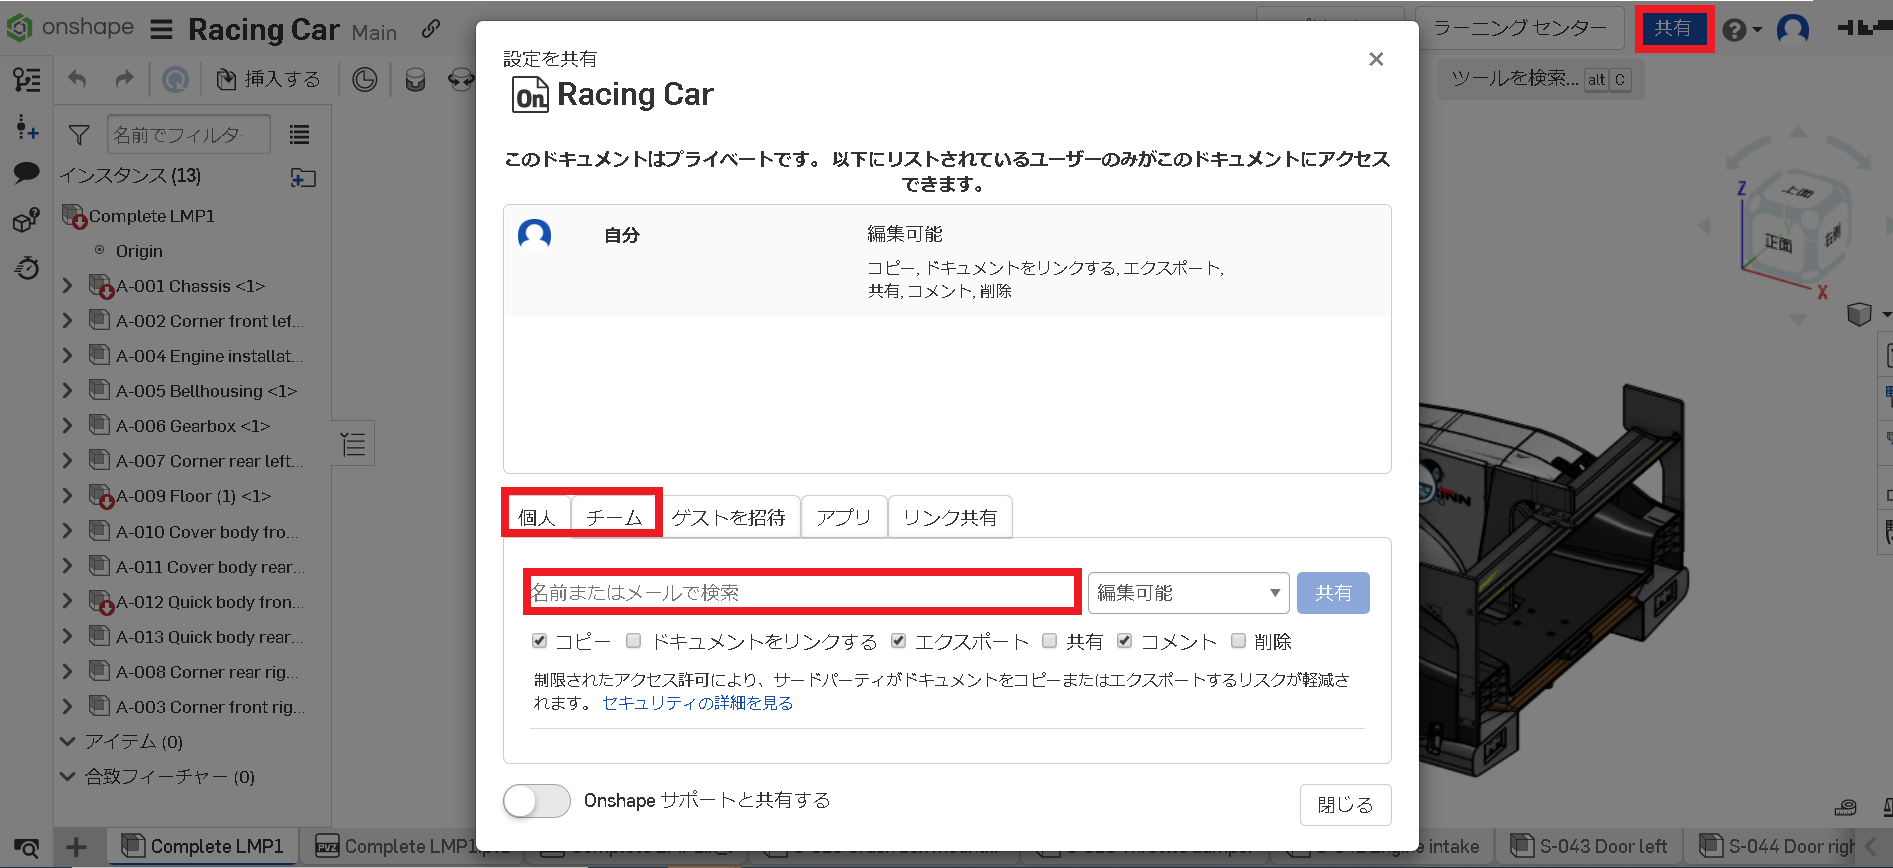Click the Undo arrow

click(78, 79)
